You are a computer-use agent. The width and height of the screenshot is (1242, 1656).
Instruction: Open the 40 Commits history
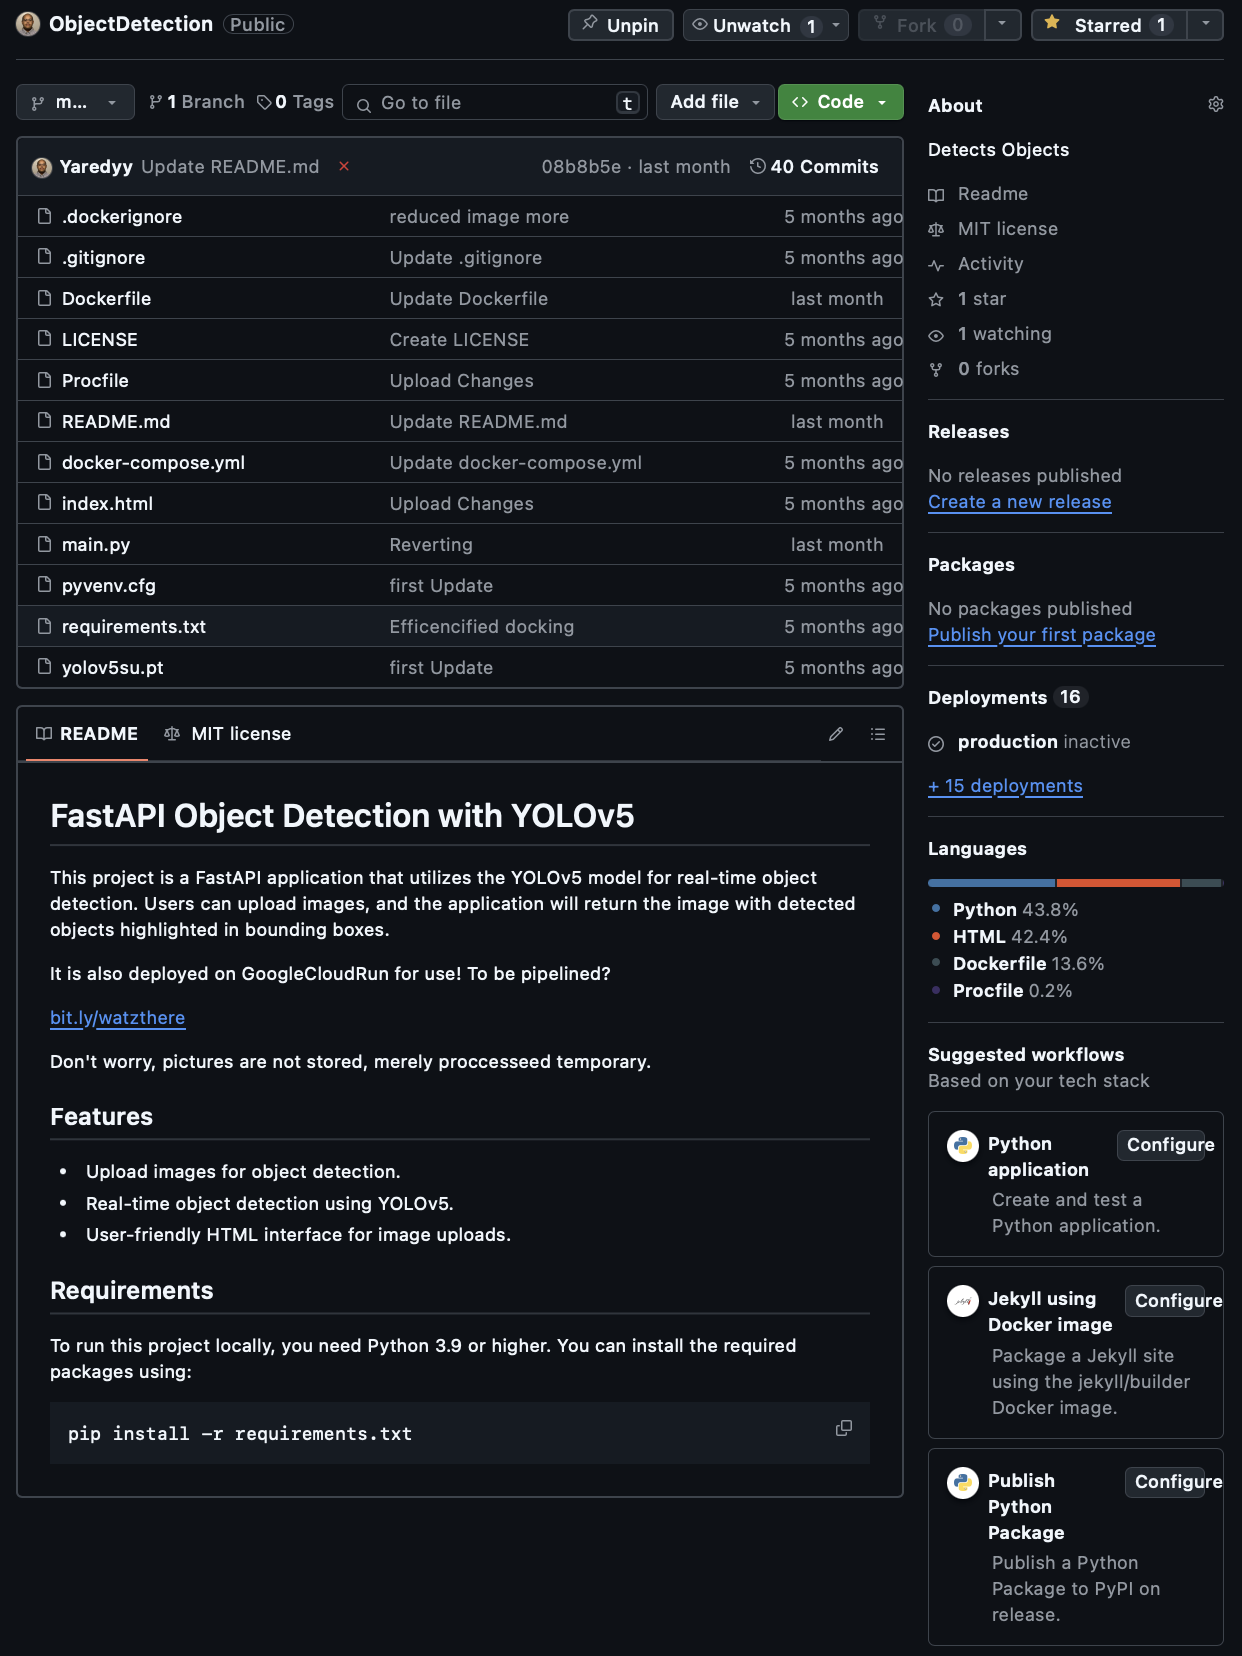[x=814, y=167]
